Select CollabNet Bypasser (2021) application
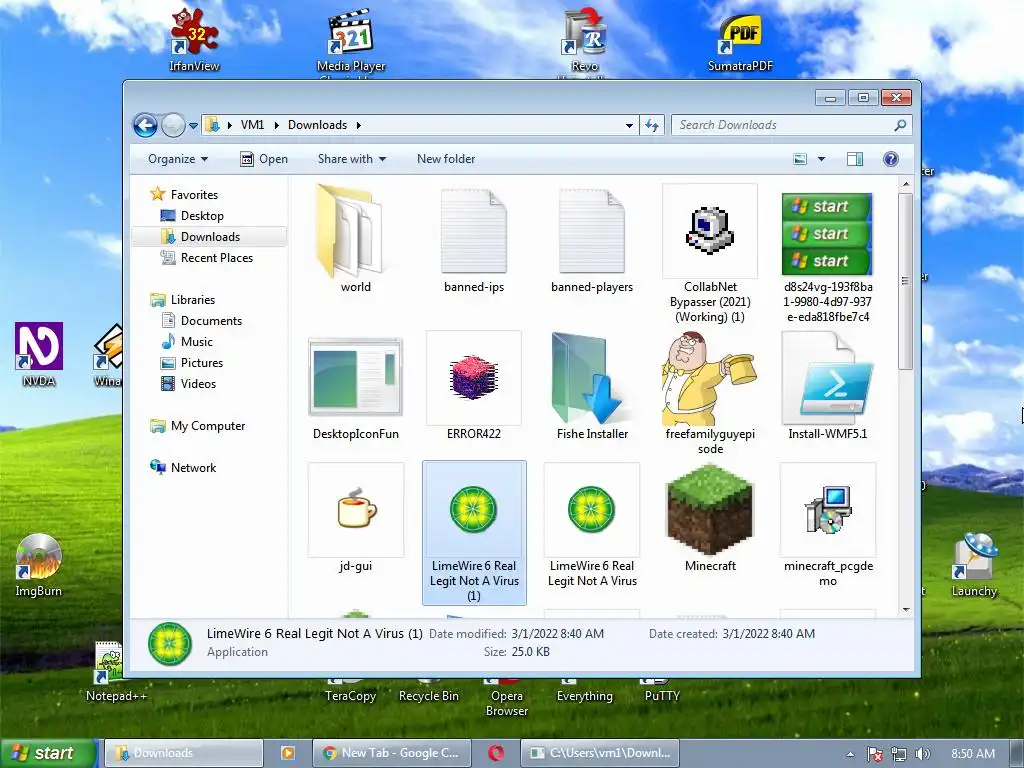The width and height of the screenshot is (1024, 768). pos(710,253)
